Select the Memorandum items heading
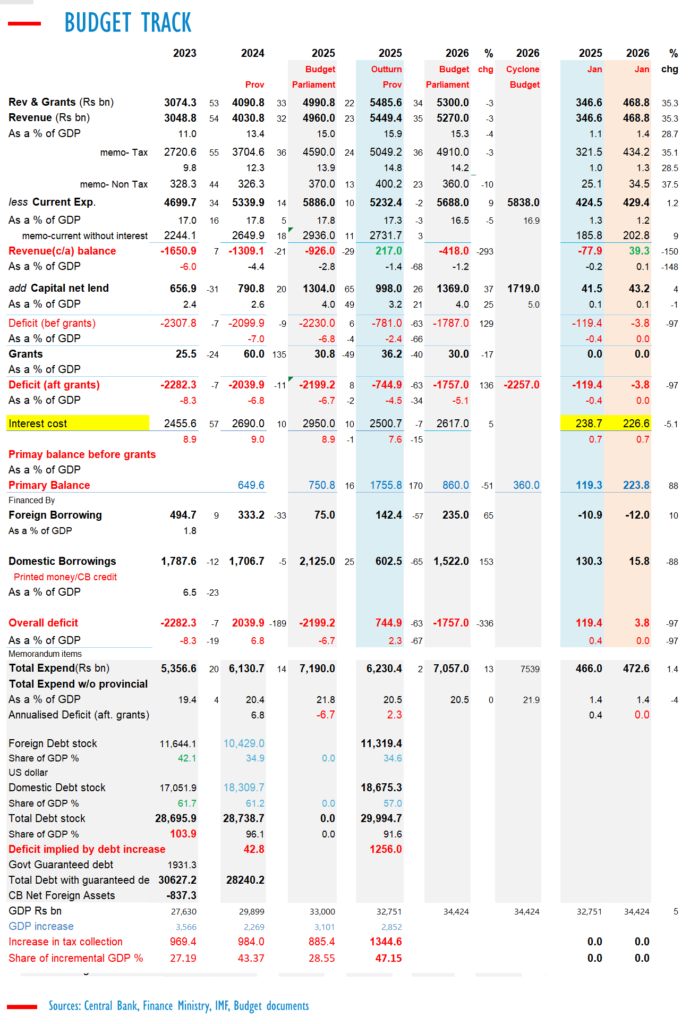 click(46, 651)
